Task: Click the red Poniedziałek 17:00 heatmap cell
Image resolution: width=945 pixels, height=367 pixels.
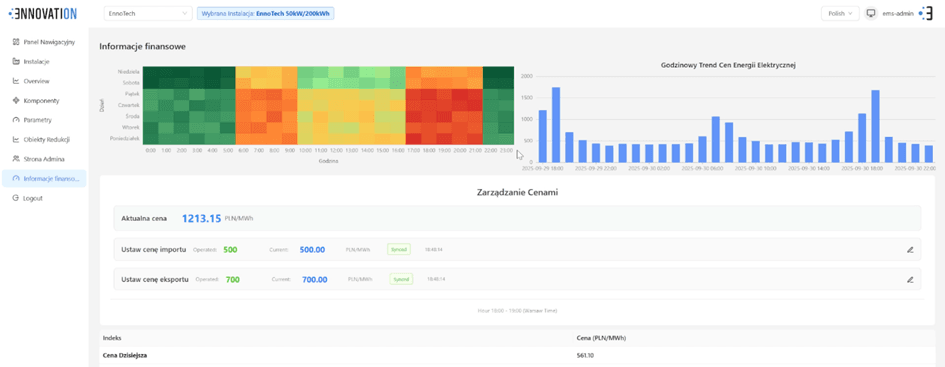Action: 413,139
